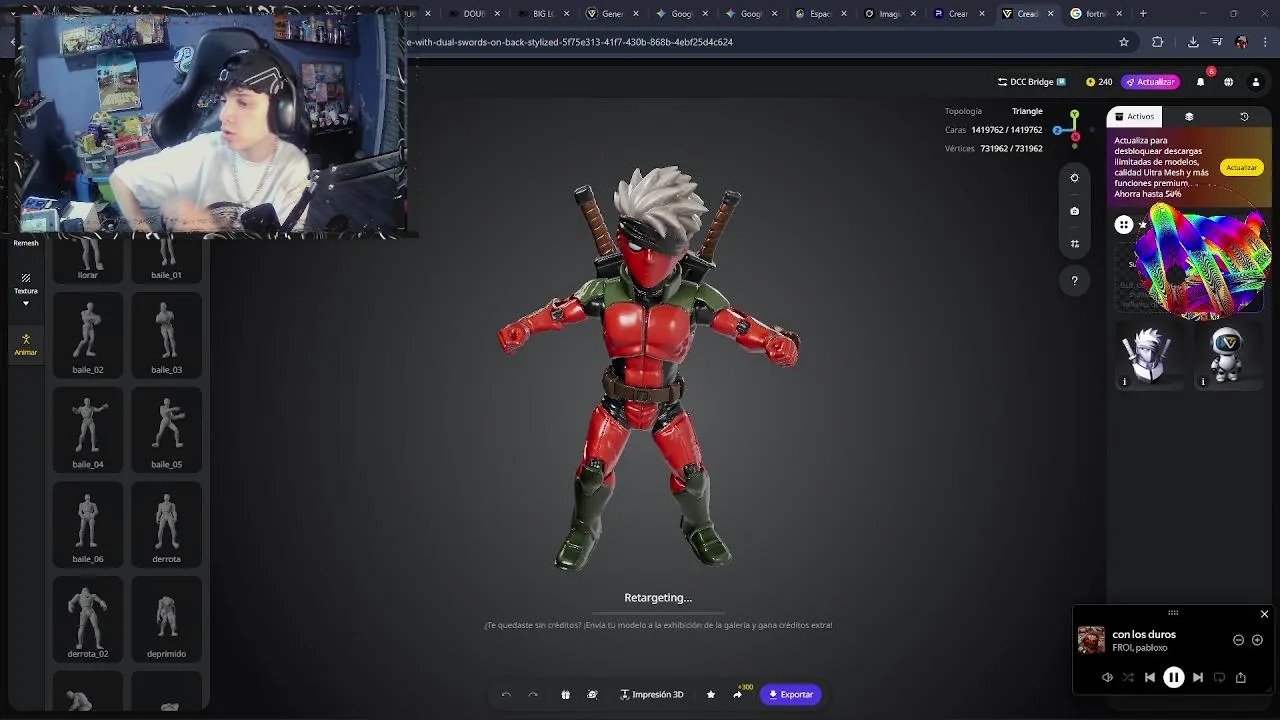Open the user account avatar
1280x720 pixels.
(1256, 82)
